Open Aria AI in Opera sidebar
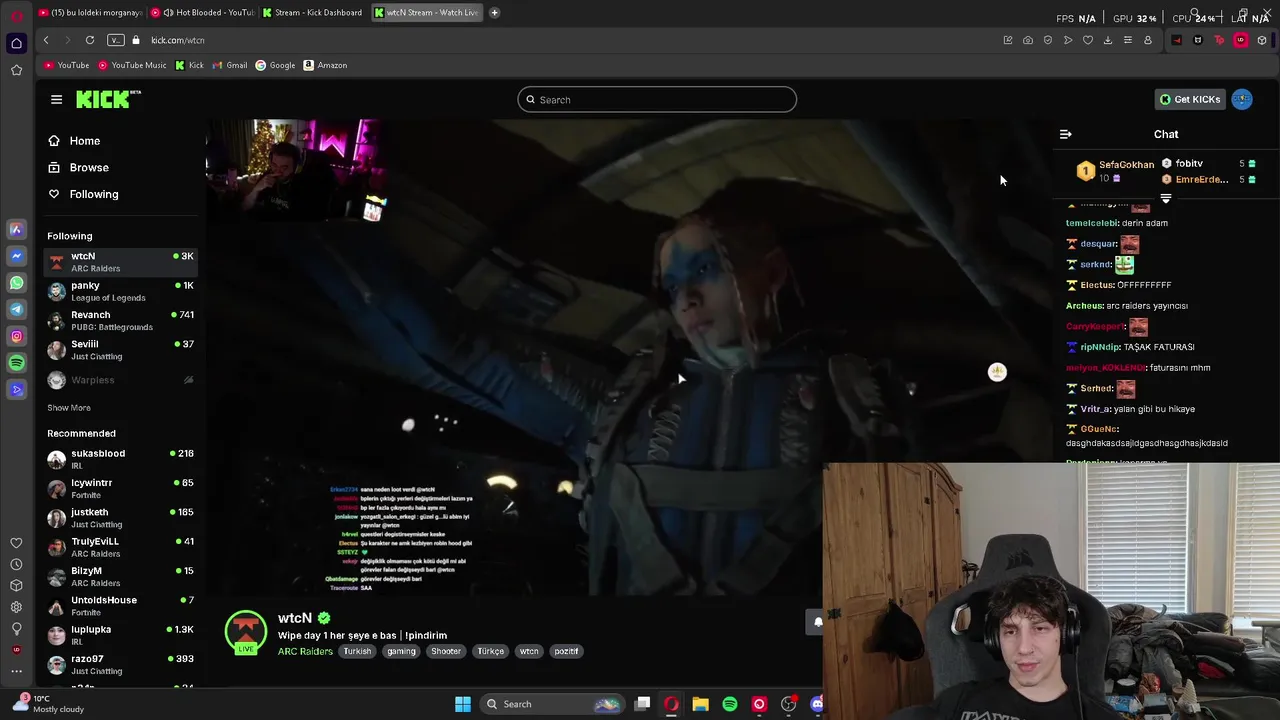 click(x=16, y=229)
